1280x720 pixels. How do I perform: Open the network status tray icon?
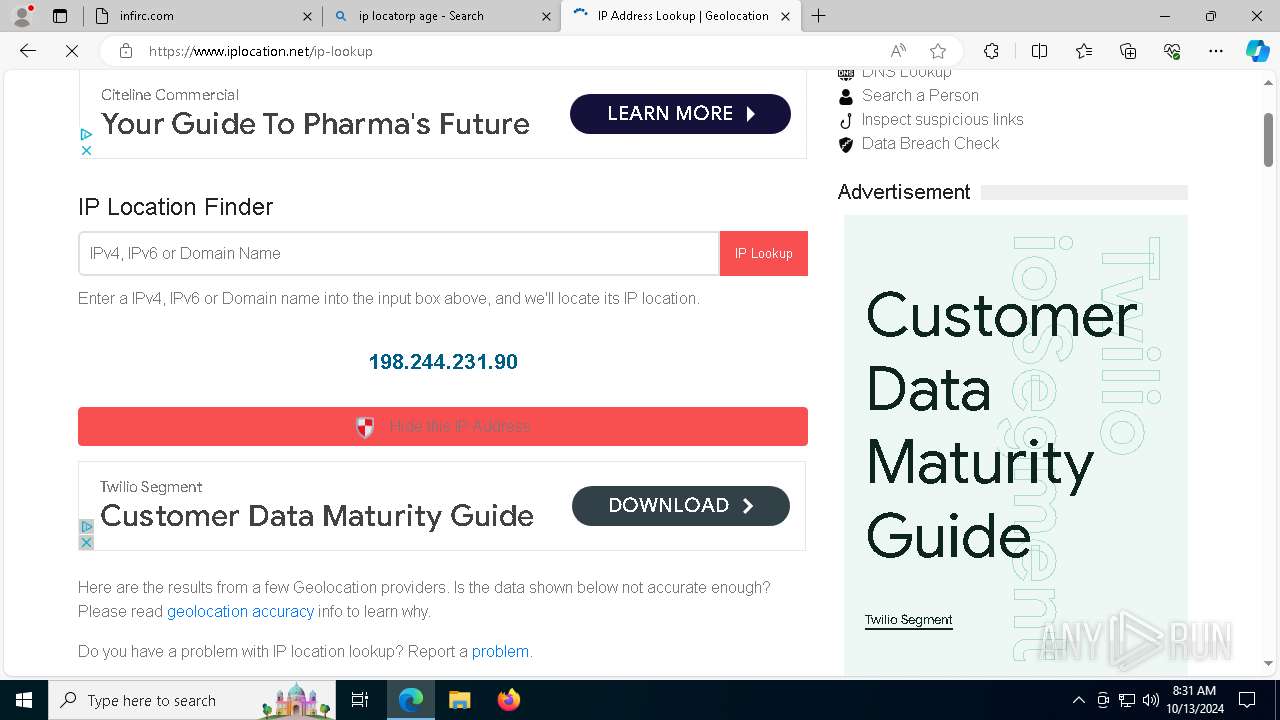point(1127,700)
